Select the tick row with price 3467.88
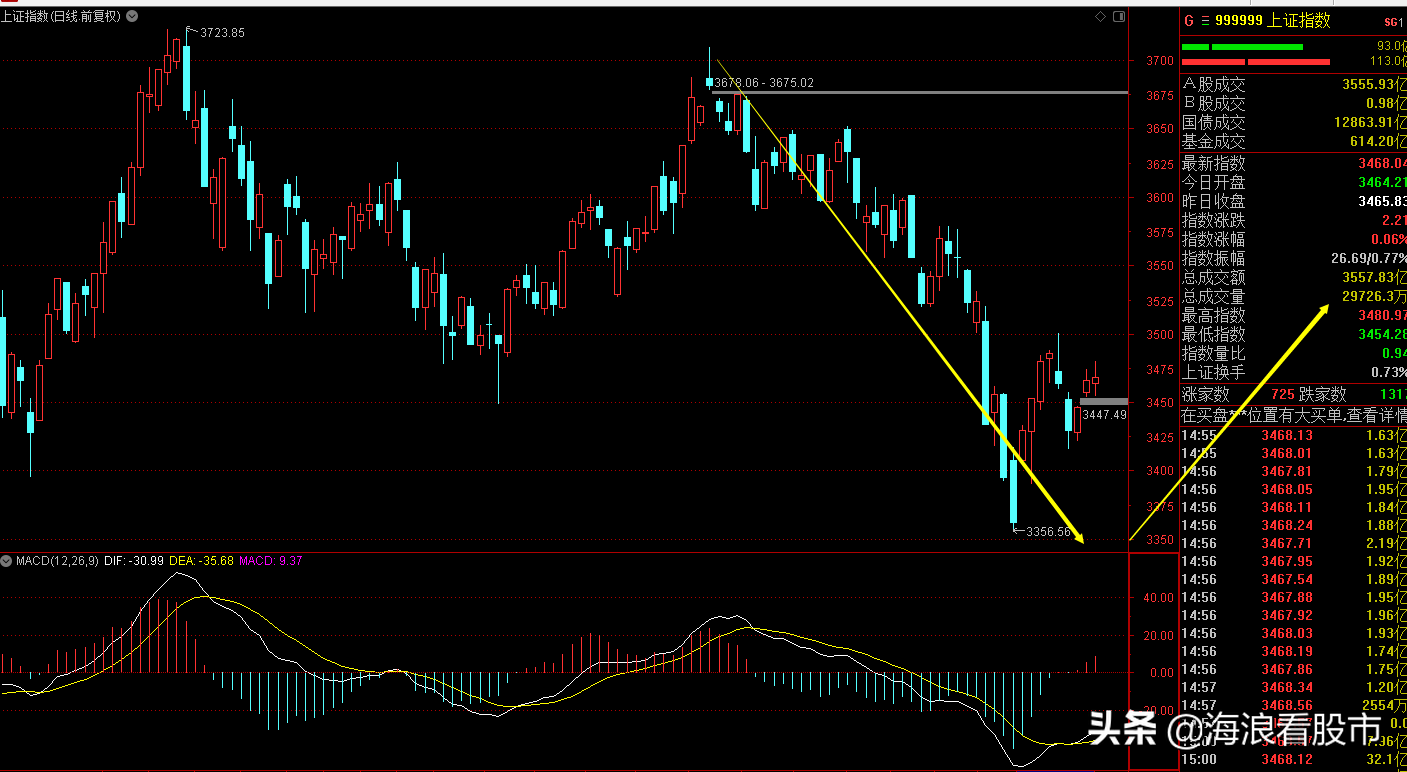 coord(1294,597)
